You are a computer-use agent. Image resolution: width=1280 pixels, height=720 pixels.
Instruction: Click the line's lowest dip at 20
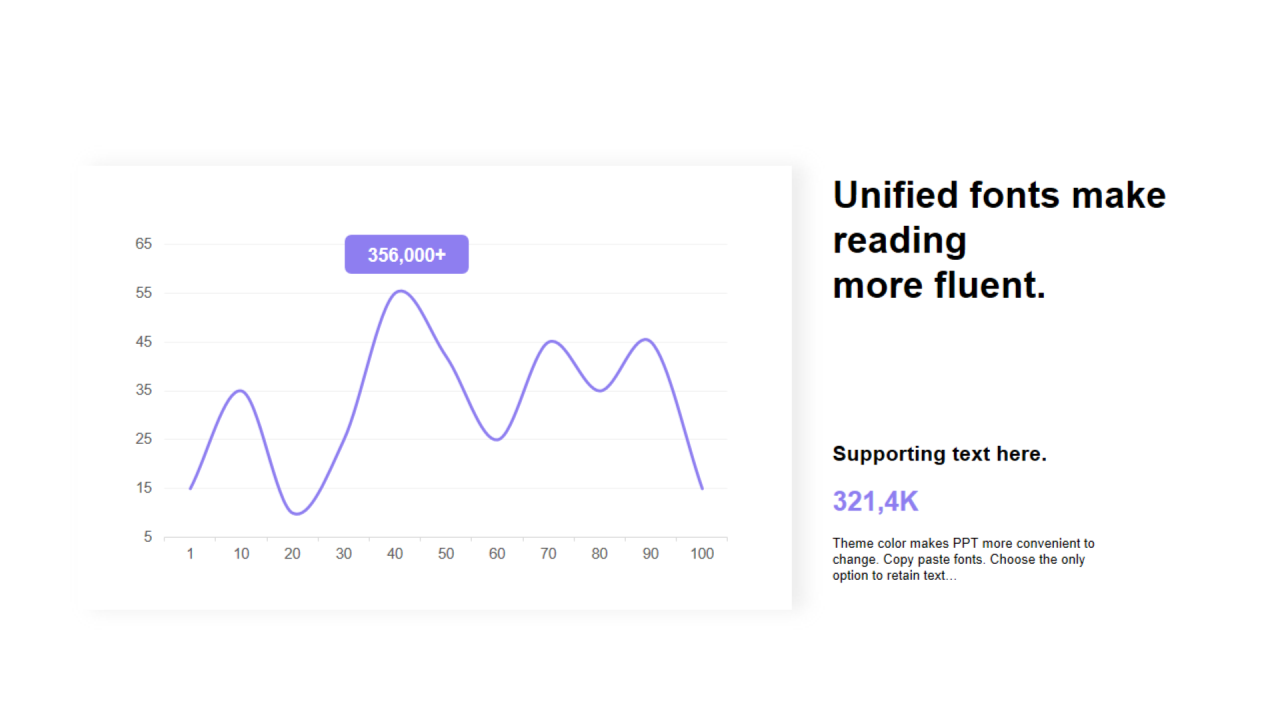(x=296, y=513)
